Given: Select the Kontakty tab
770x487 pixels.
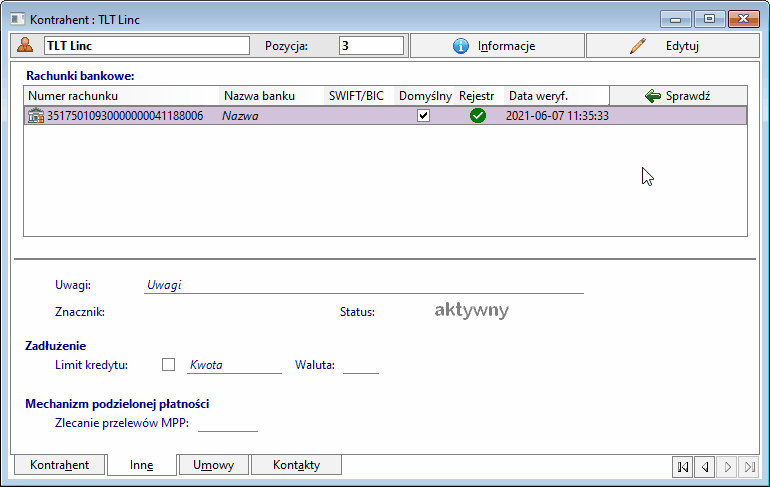Looking at the screenshot, I should [296, 465].
